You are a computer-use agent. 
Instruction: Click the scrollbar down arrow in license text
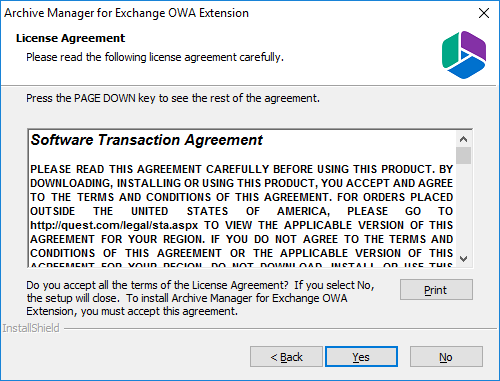(463, 259)
